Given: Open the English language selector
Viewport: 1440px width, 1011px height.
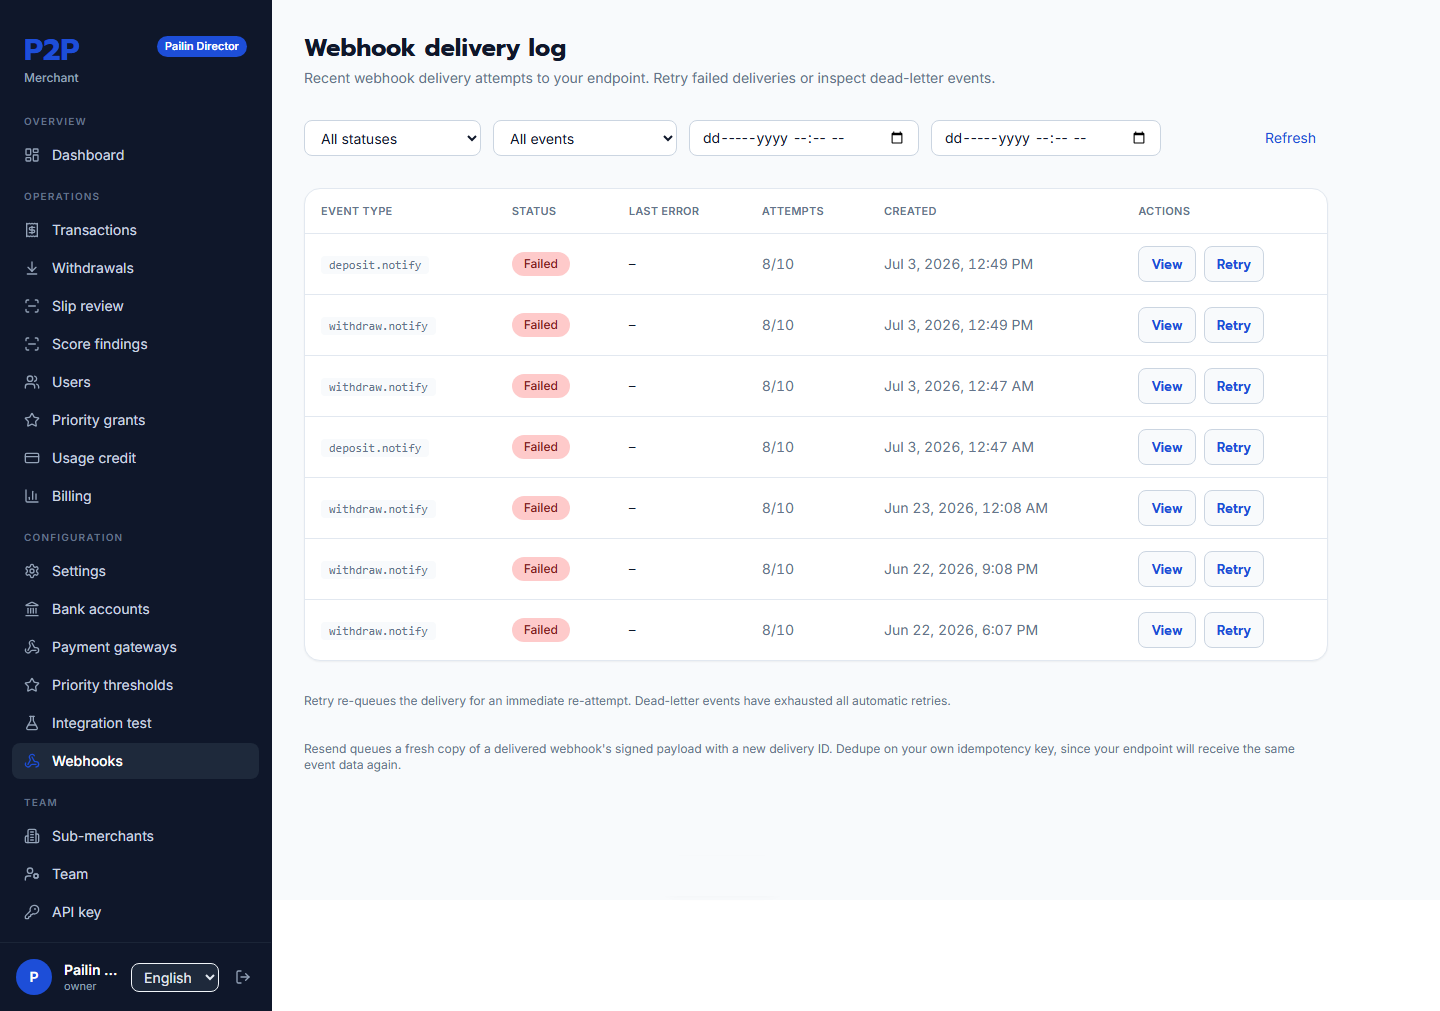Looking at the screenshot, I should [175, 977].
